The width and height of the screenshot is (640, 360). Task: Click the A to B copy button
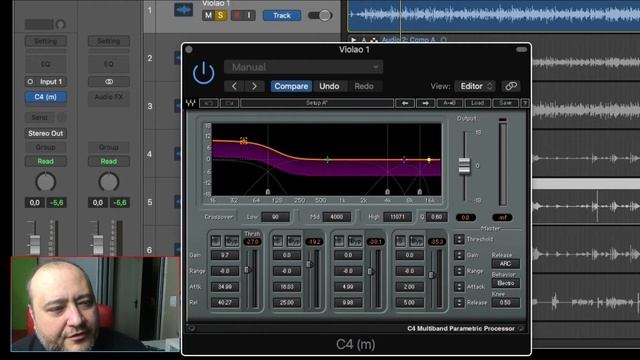pos(449,103)
